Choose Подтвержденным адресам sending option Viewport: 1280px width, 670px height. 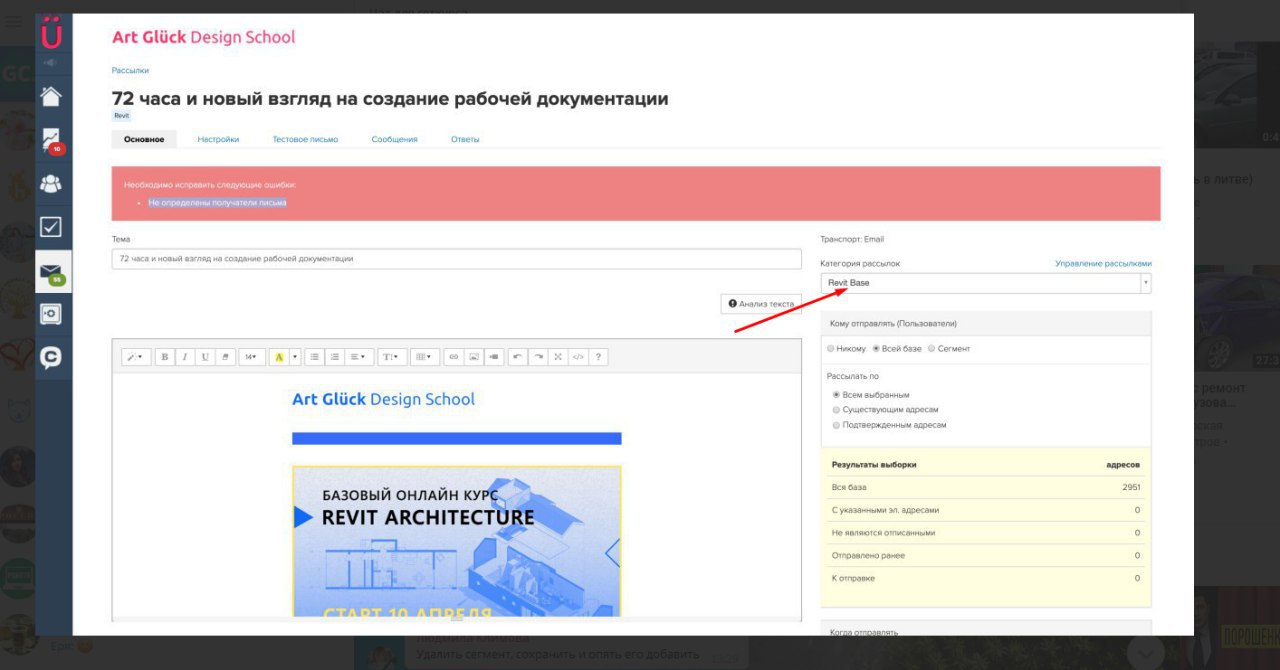pos(836,425)
